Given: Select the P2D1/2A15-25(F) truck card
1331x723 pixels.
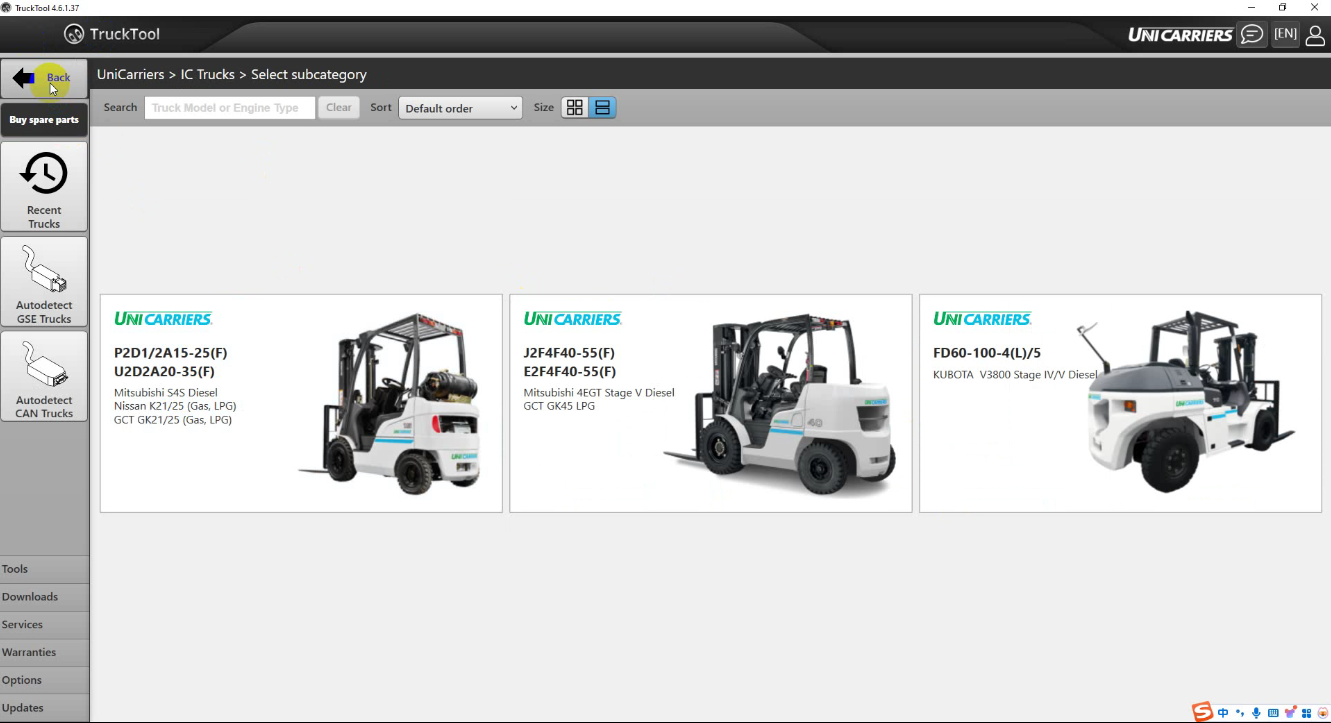Looking at the screenshot, I should click(x=301, y=403).
